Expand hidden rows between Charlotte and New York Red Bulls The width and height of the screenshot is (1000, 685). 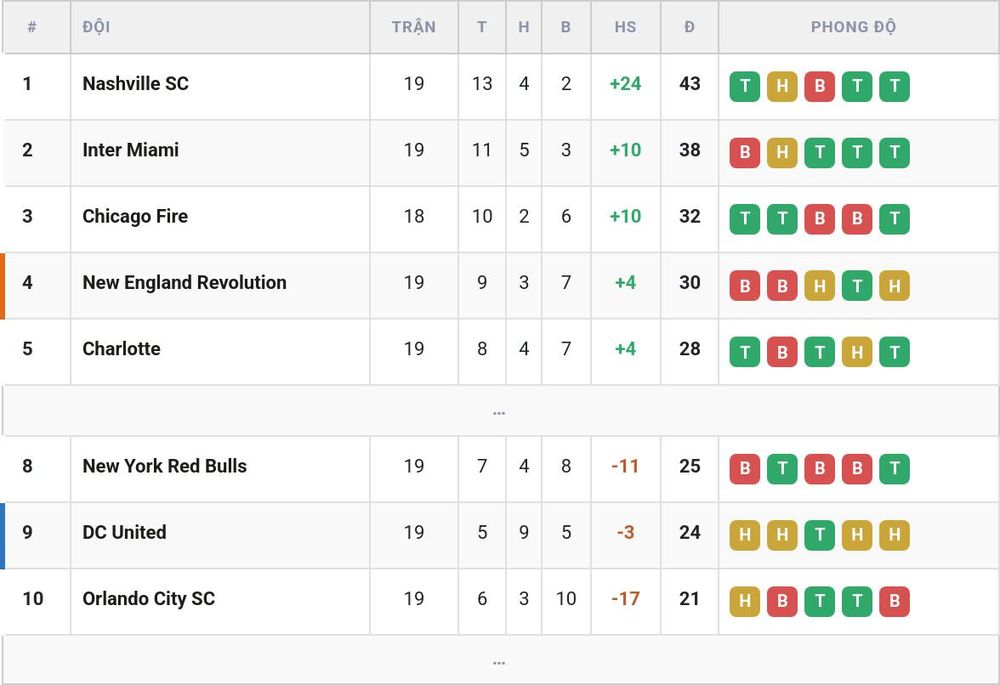pyautogui.click(x=499, y=411)
